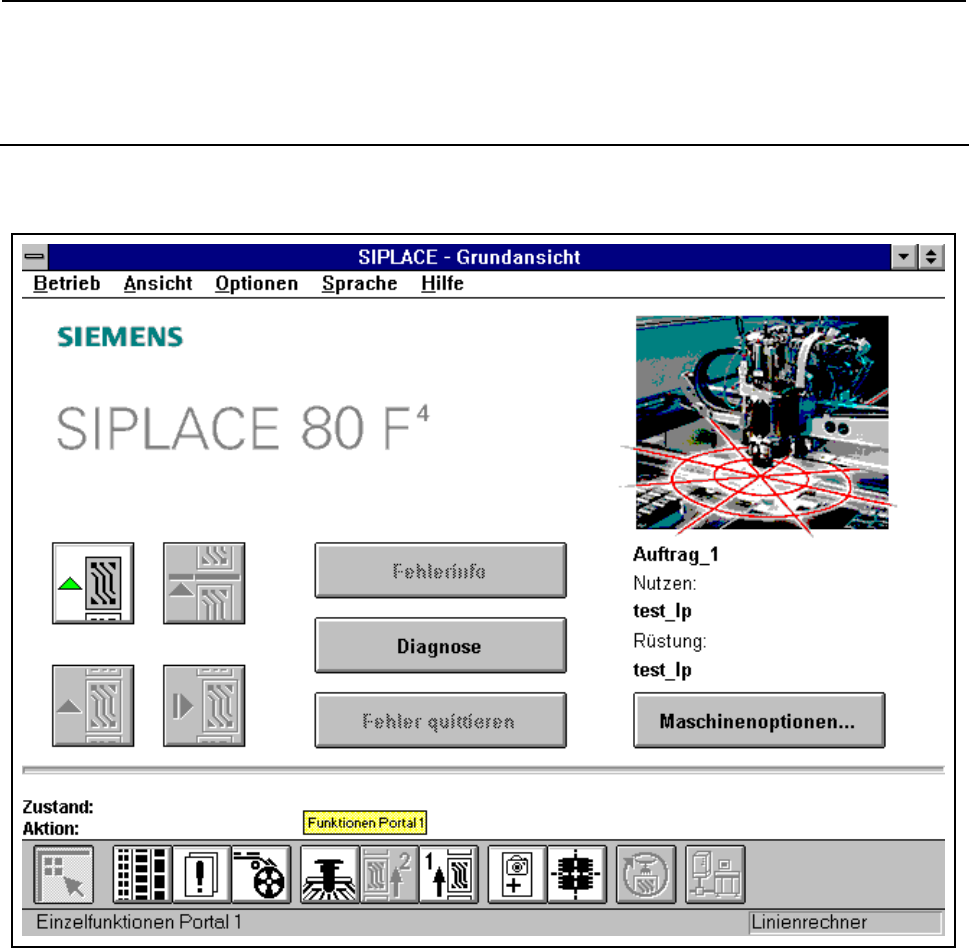The width and height of the screenshot is (969, 948).
Task: Select the grid-with-cursor toolbar icon
Action: coord(64,875)
